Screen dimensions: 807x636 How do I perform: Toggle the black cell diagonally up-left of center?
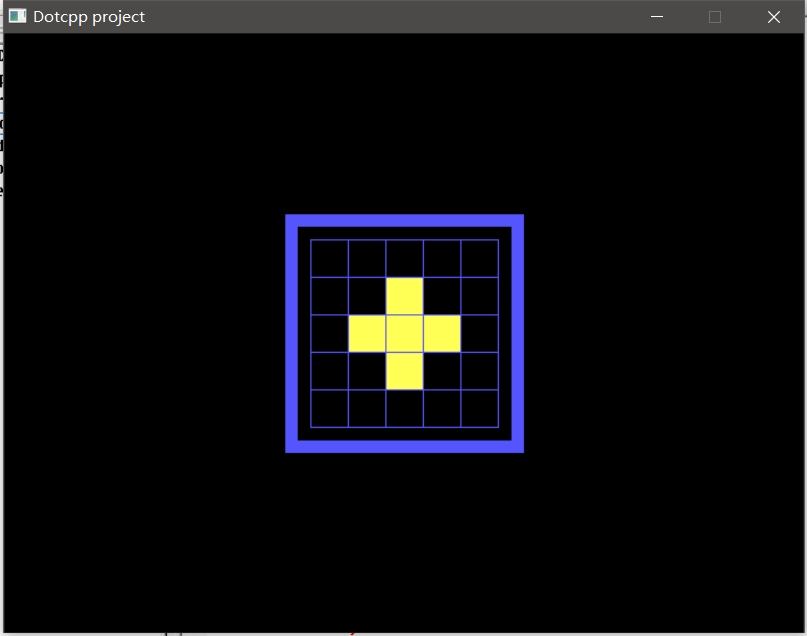367,296
